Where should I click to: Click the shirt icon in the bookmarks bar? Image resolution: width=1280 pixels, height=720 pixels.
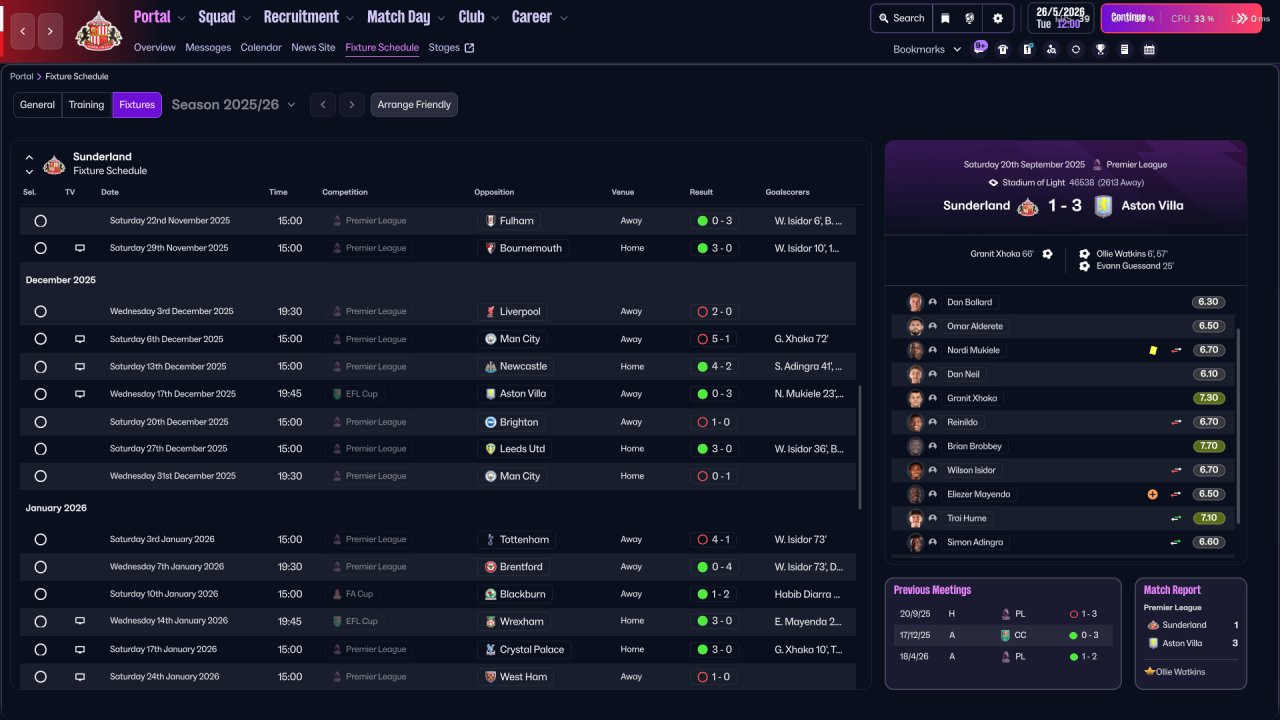tap(1003, 49)
